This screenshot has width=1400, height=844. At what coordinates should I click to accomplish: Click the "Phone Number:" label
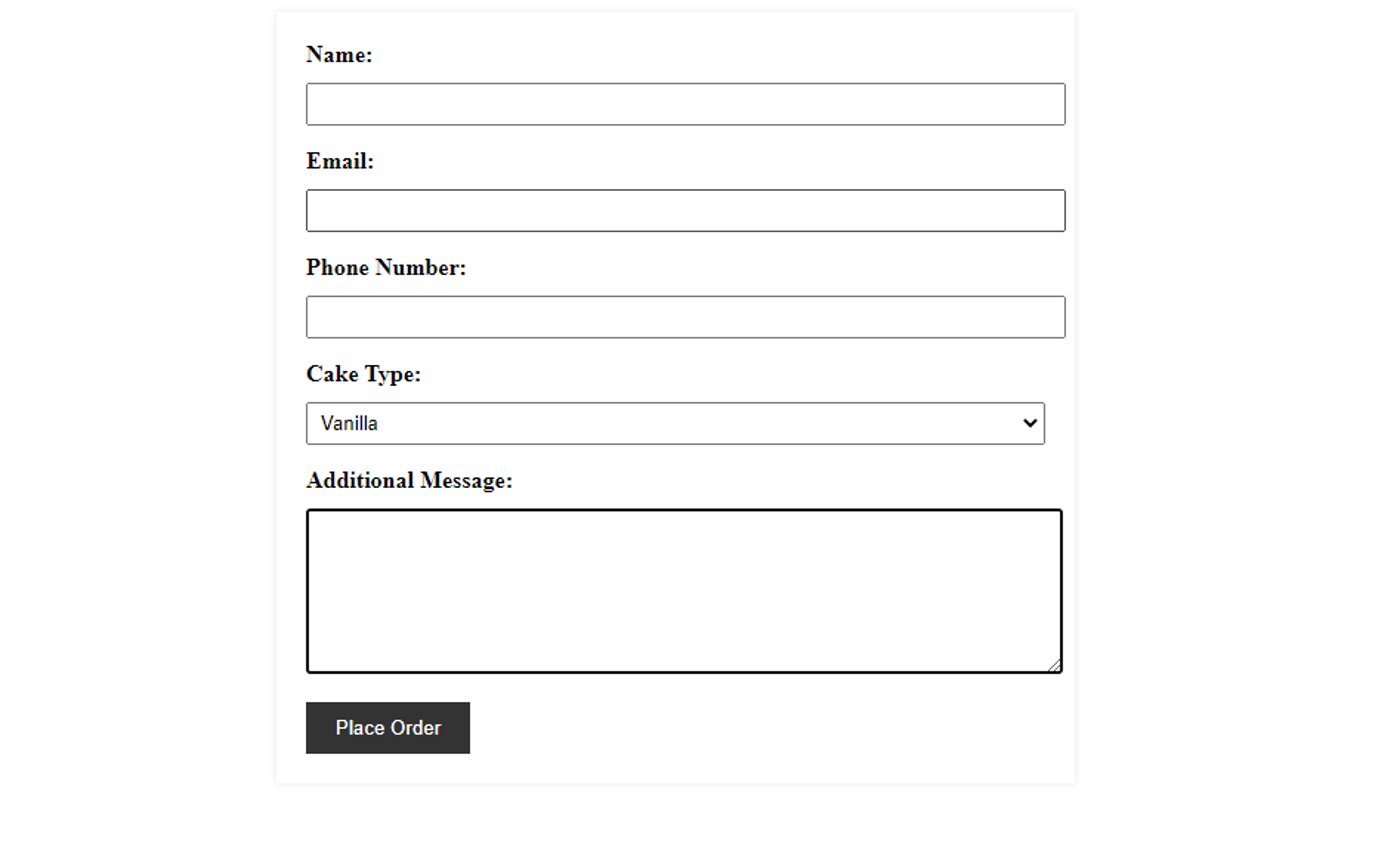click(386, 268)
